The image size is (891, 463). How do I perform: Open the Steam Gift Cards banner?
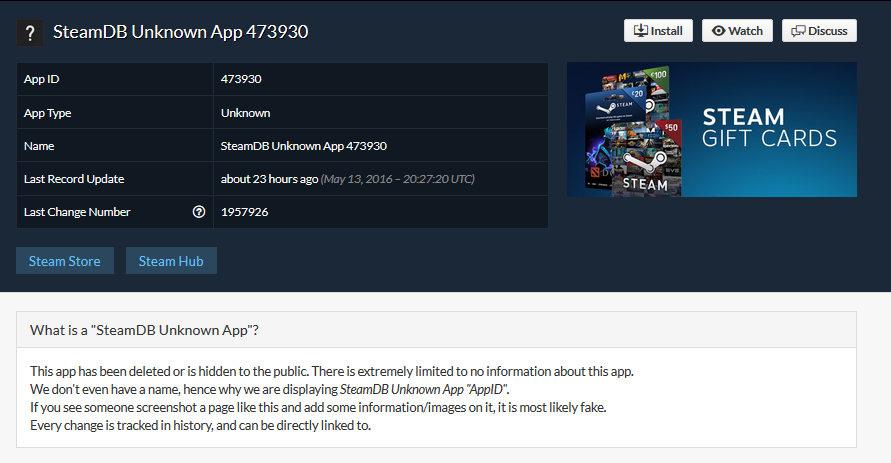click(711, 130)
